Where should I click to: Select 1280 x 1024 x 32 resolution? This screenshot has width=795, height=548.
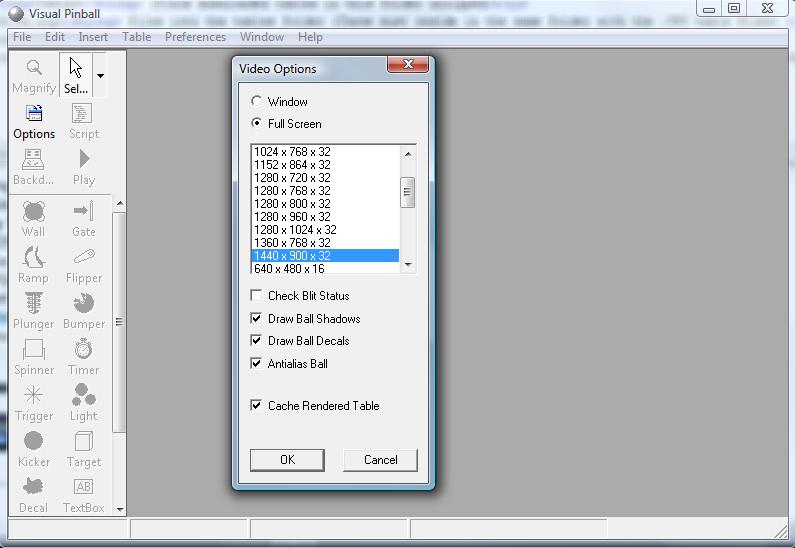coord(325,230)
